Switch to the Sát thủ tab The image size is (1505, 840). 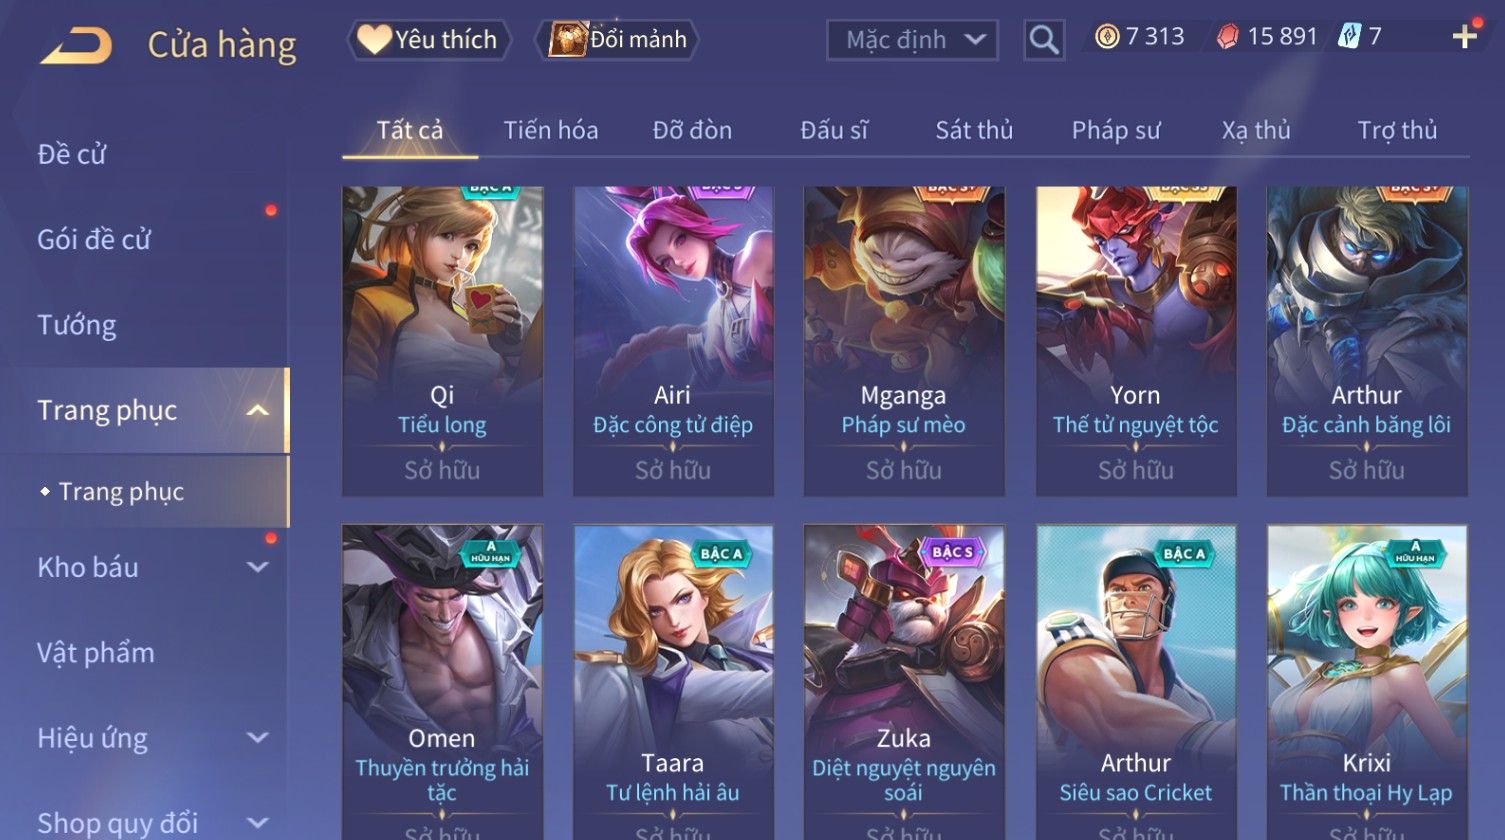[x=974, y=130]
